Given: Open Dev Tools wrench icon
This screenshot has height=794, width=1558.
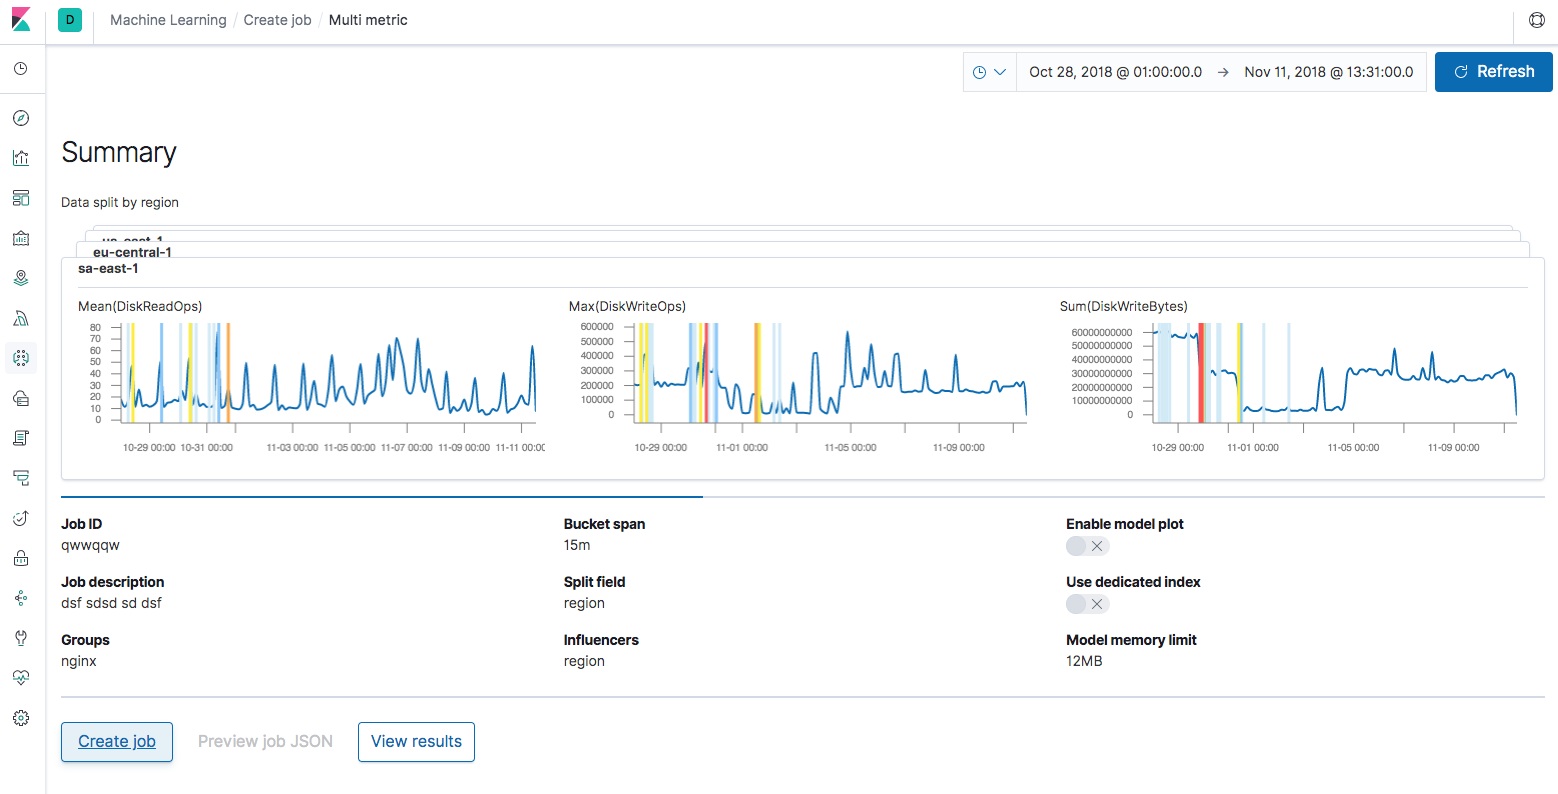Looking at the screenshot, I should (x=21, y=638).
